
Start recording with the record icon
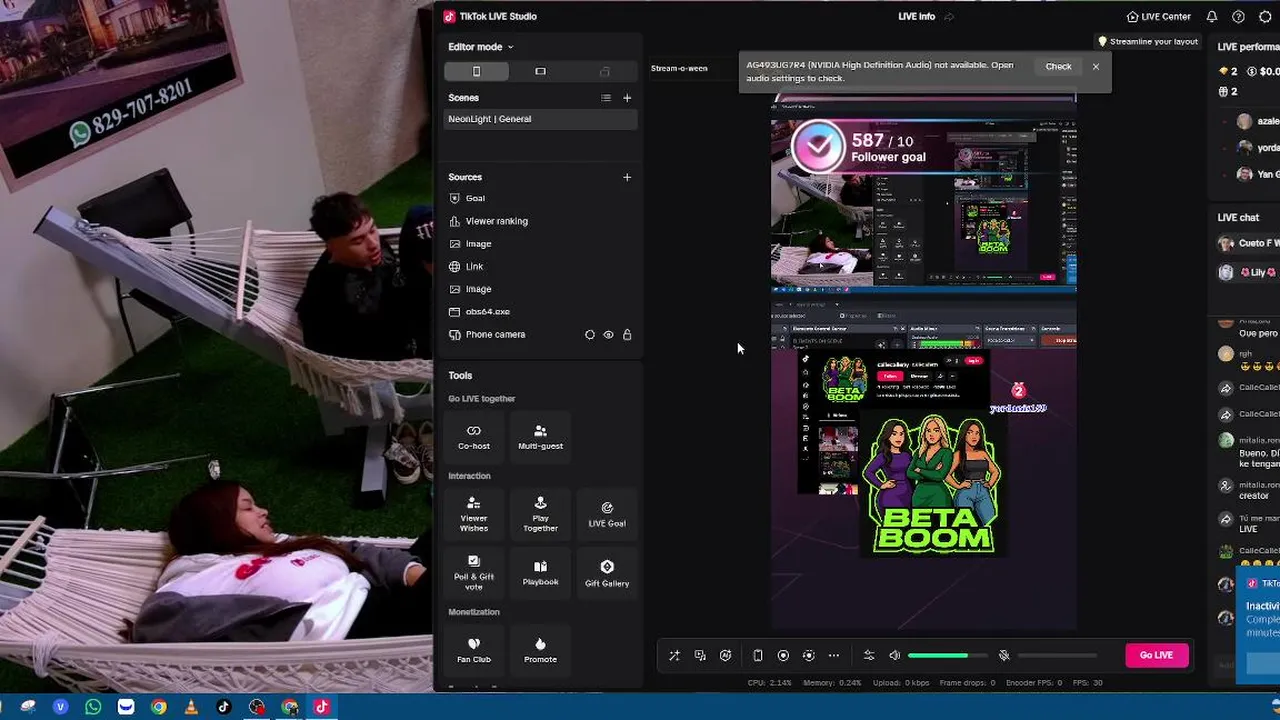pos(783,656)
